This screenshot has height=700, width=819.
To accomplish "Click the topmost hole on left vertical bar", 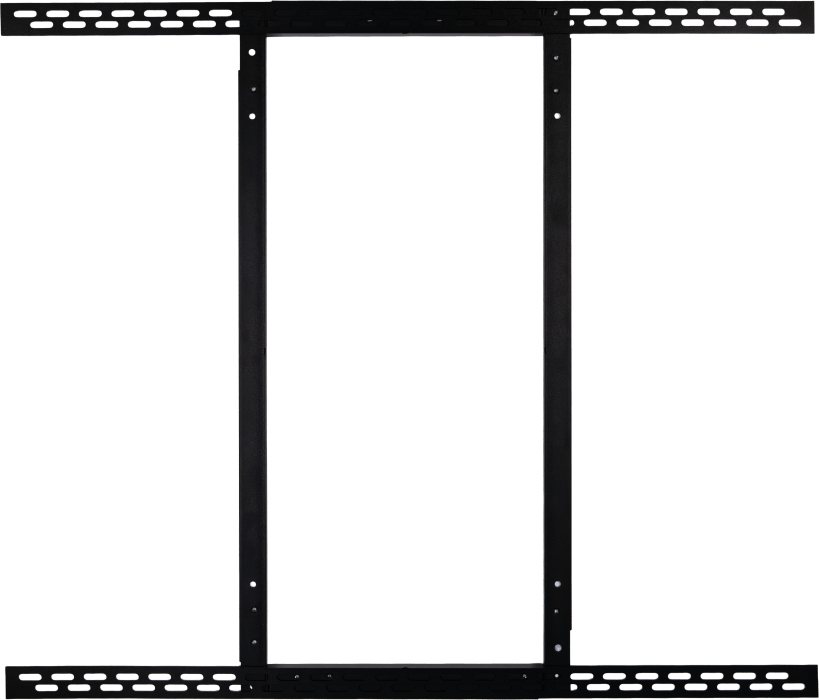I will coord(252,52).
